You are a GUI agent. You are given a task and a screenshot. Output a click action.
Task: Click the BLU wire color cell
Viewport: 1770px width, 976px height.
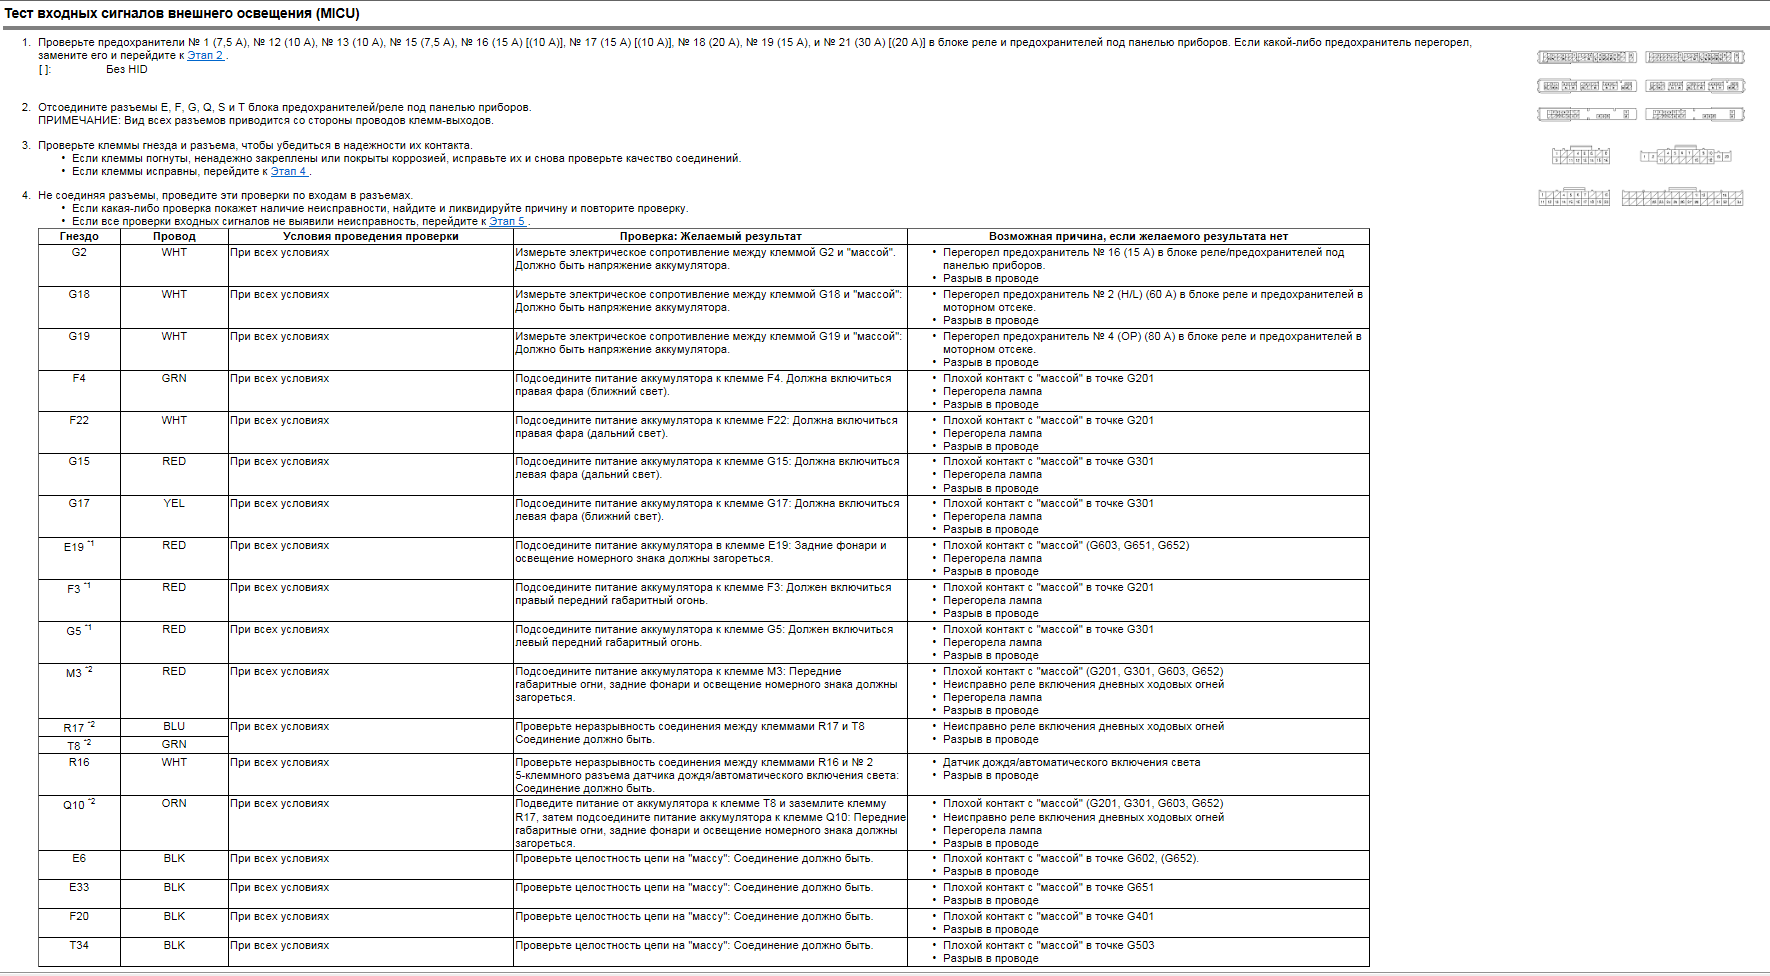point(174,727)
